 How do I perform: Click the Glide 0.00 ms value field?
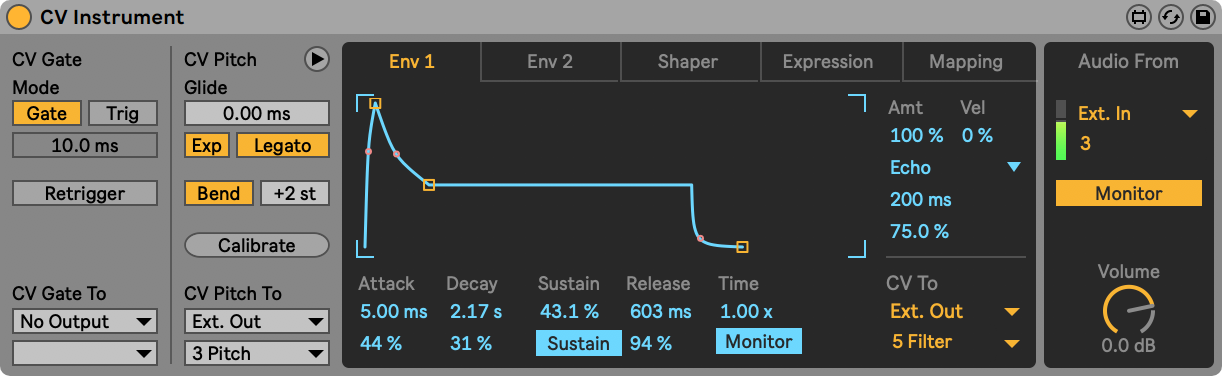(257, 113)
